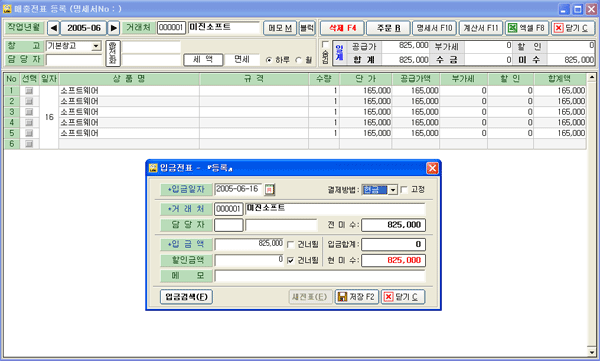The height and width of the screenshot is (361, 600).
Task: Export to Excel with 엑셀 F8
Action: point(527,28)
